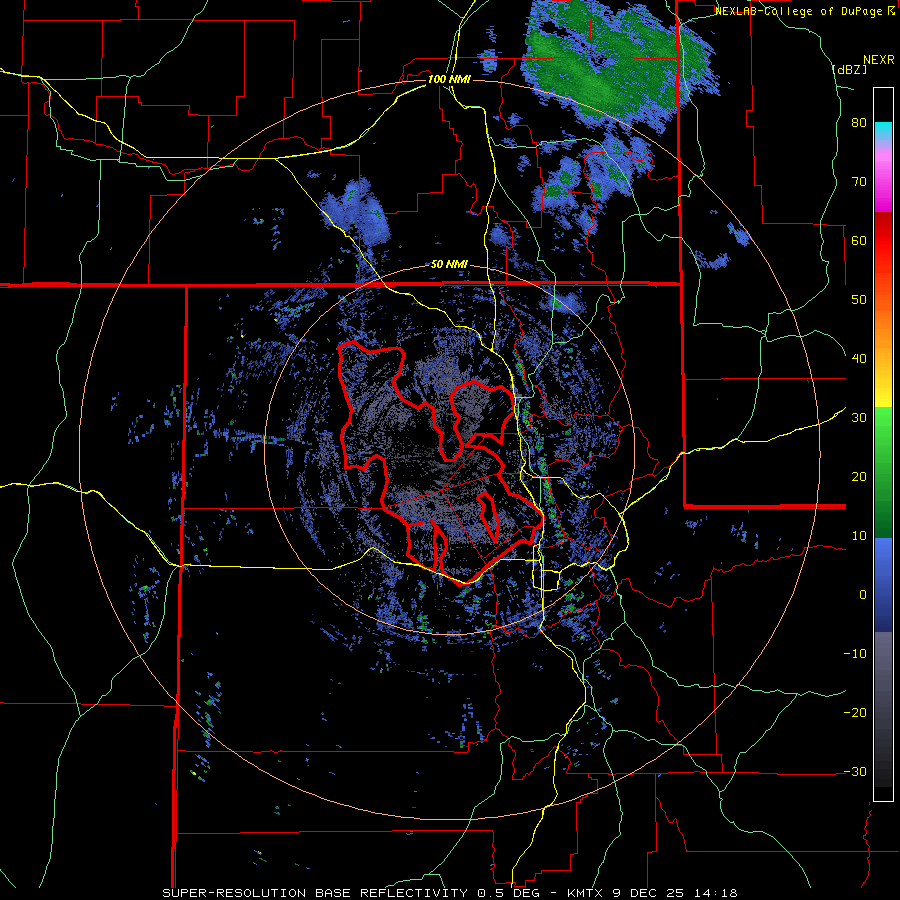Click the 70 value on the color scale
900x900 pixels.
click(x=859, y=182)
